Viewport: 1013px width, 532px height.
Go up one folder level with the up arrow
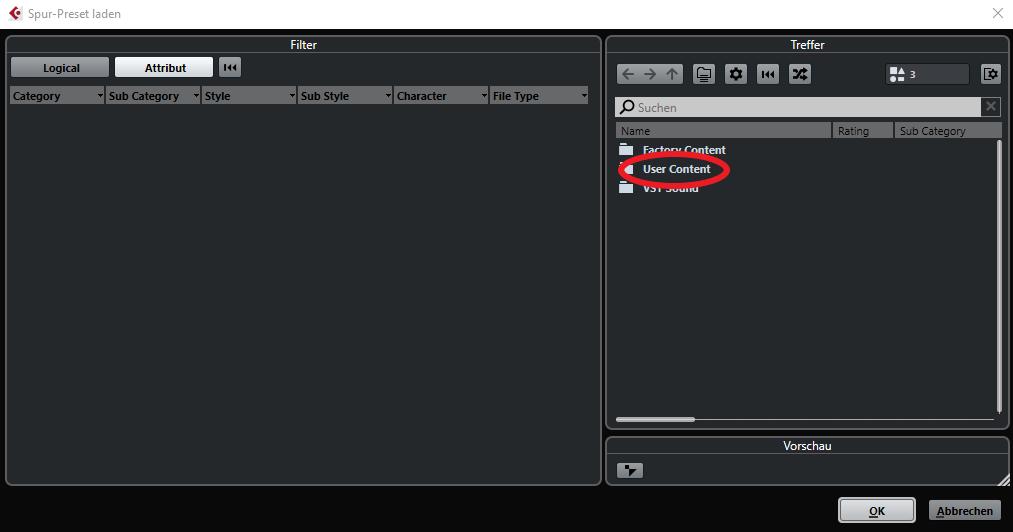pyautogui.click(x=673, y=74)
